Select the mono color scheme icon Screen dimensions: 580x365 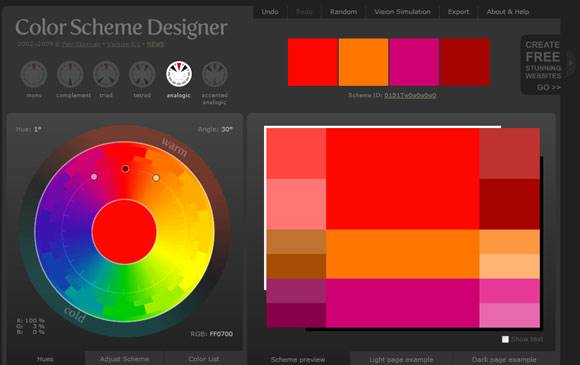[x=34, y=74]
